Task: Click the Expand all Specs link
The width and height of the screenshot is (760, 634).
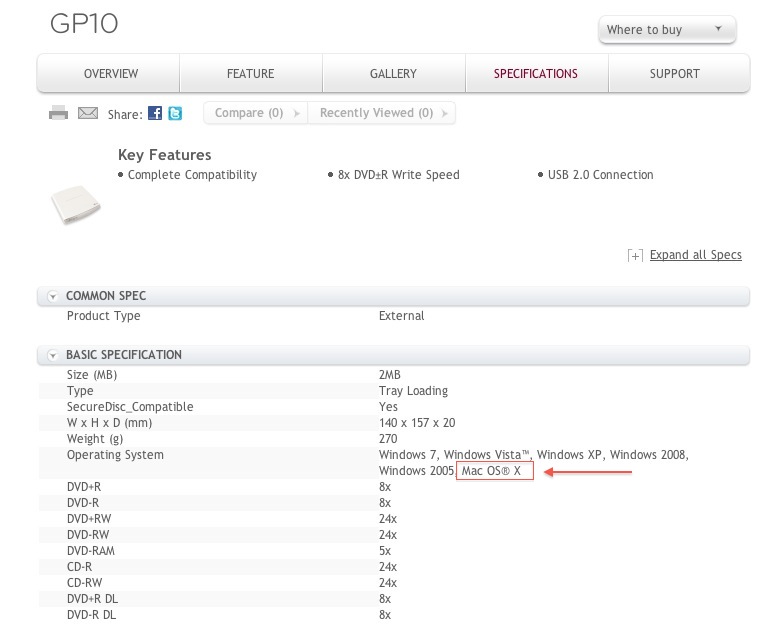Action: point(696,255)
